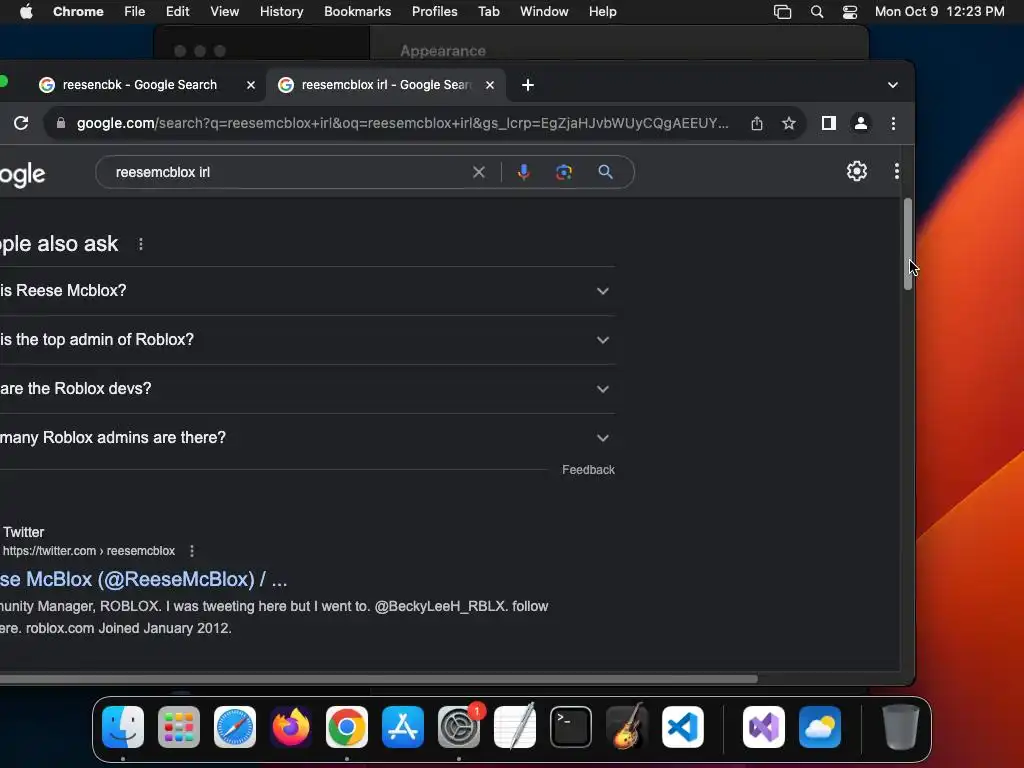Open GarageBand from the Dock
The height and width of the screenshot is (768, 1024).
coord(627,727)
